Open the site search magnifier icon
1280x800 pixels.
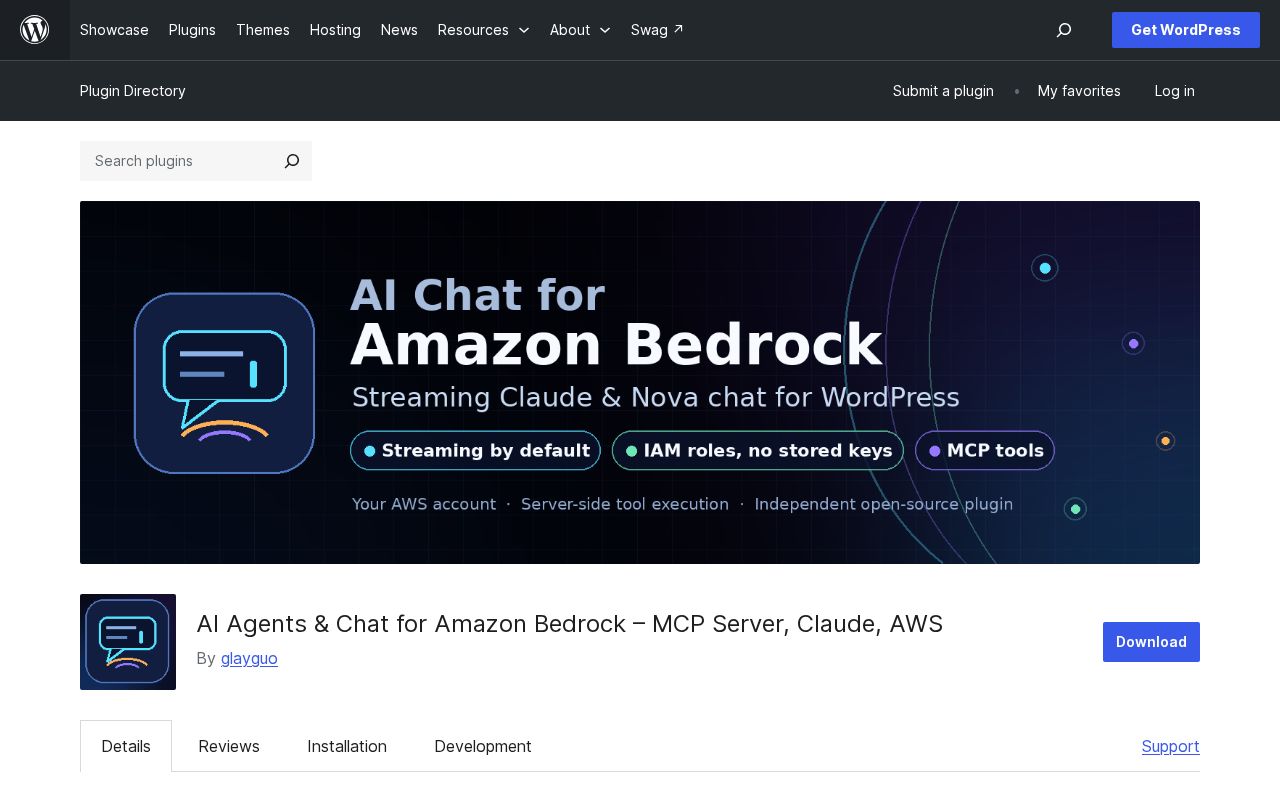click(1064, 30)
